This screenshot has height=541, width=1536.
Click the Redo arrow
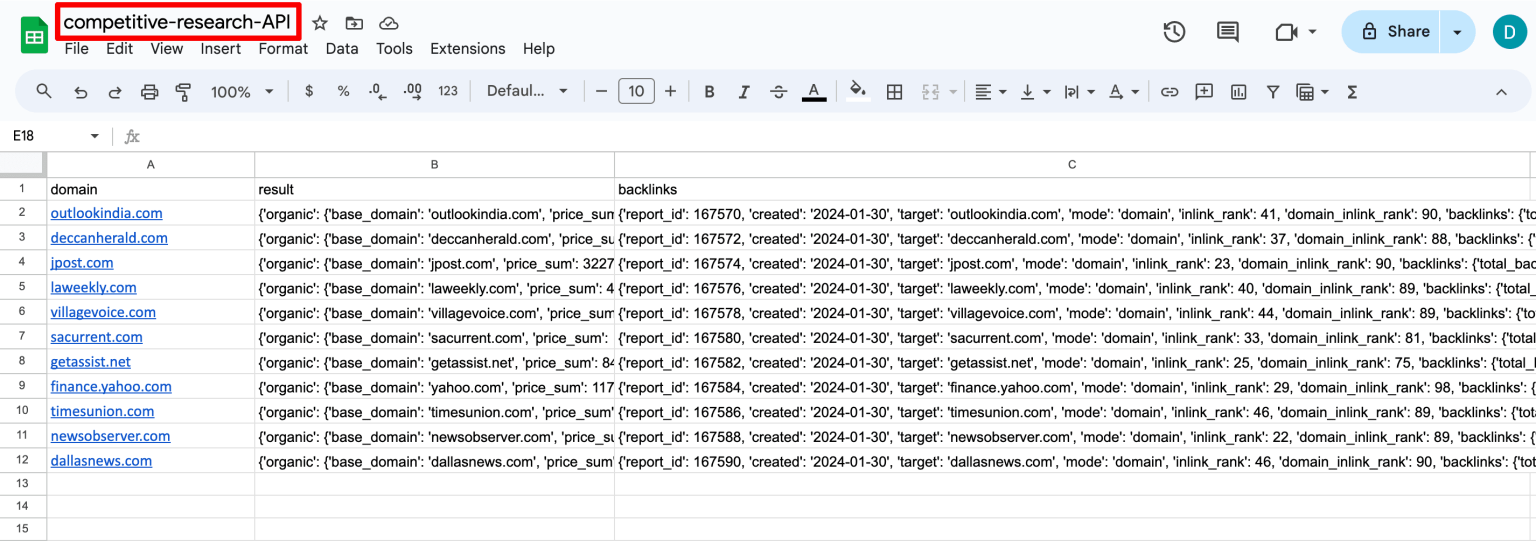(x=115, y=92)
